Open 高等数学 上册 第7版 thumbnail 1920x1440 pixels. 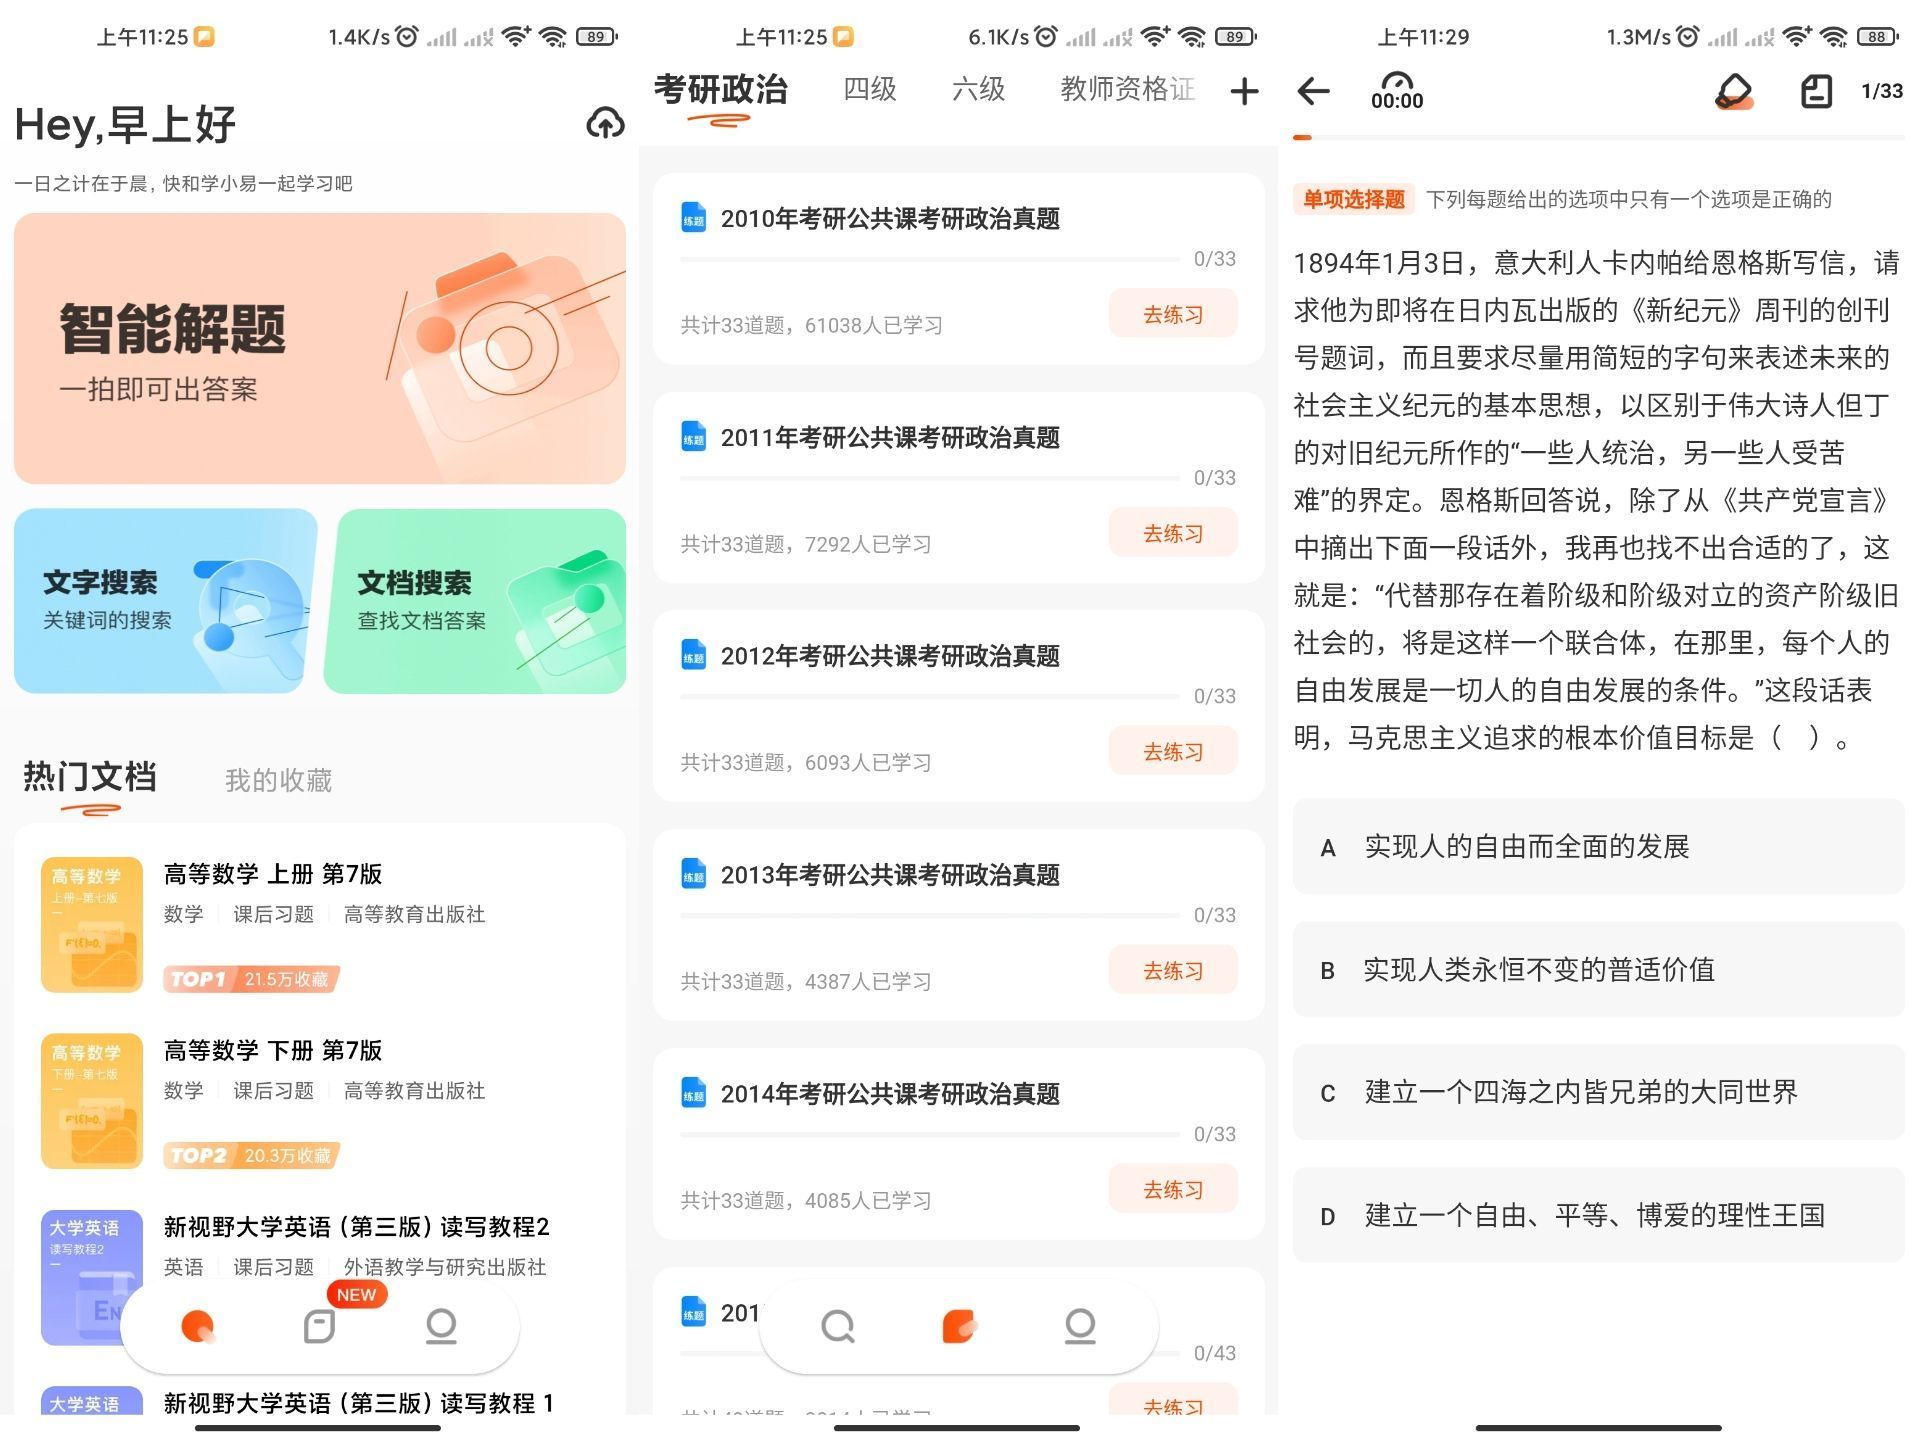92,925
